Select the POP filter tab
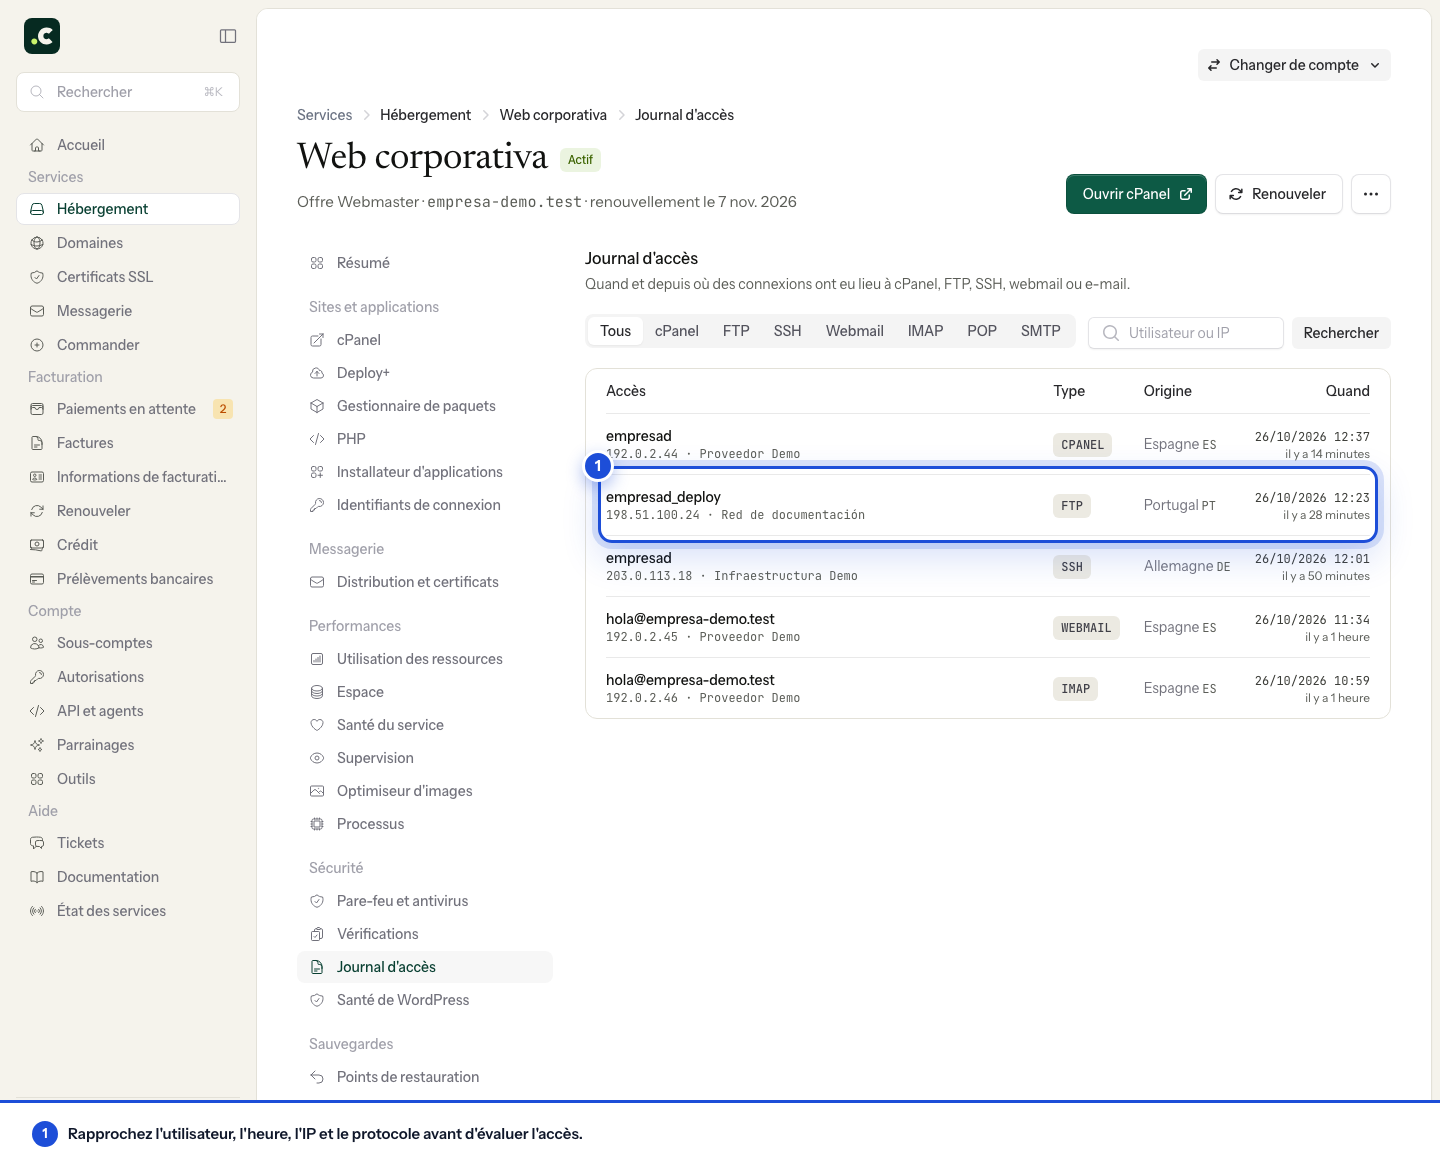 click(982, 331)
